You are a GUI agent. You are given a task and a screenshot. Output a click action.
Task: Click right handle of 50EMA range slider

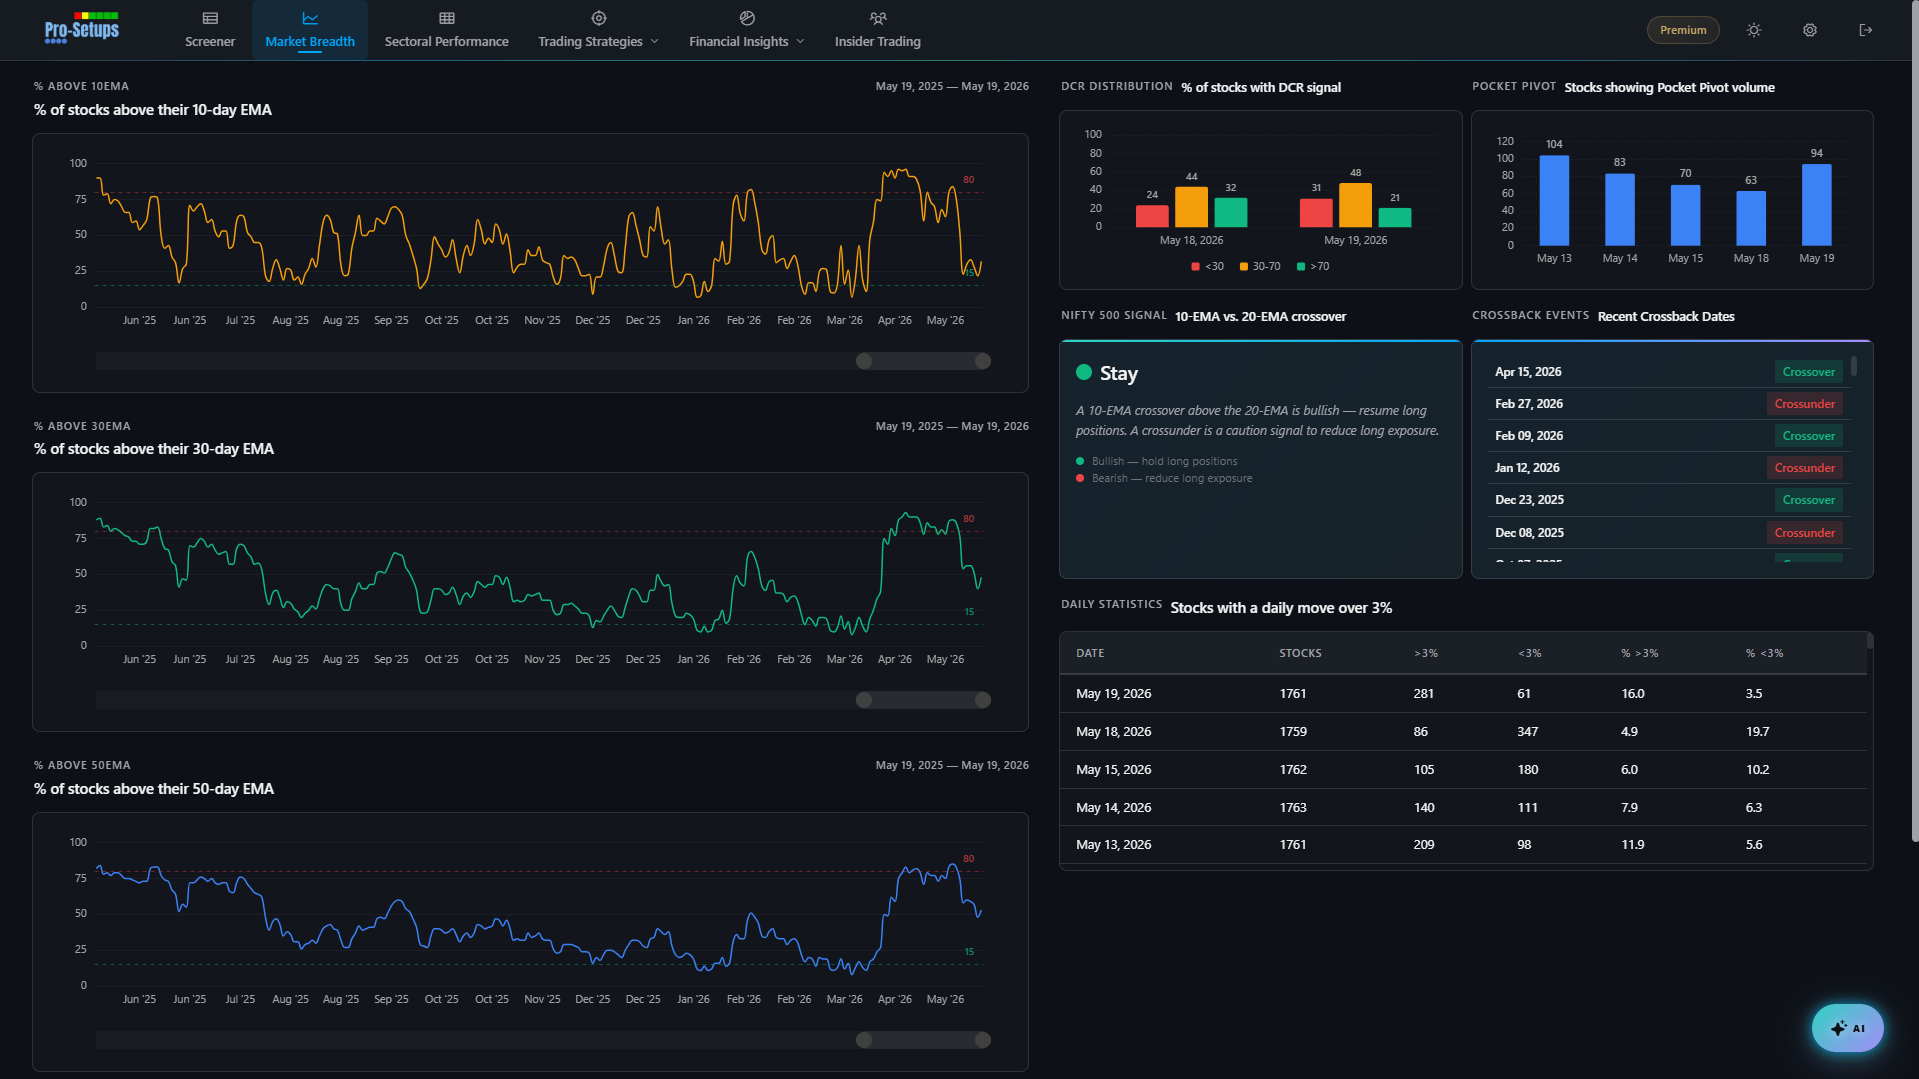tap(983, 1040)
